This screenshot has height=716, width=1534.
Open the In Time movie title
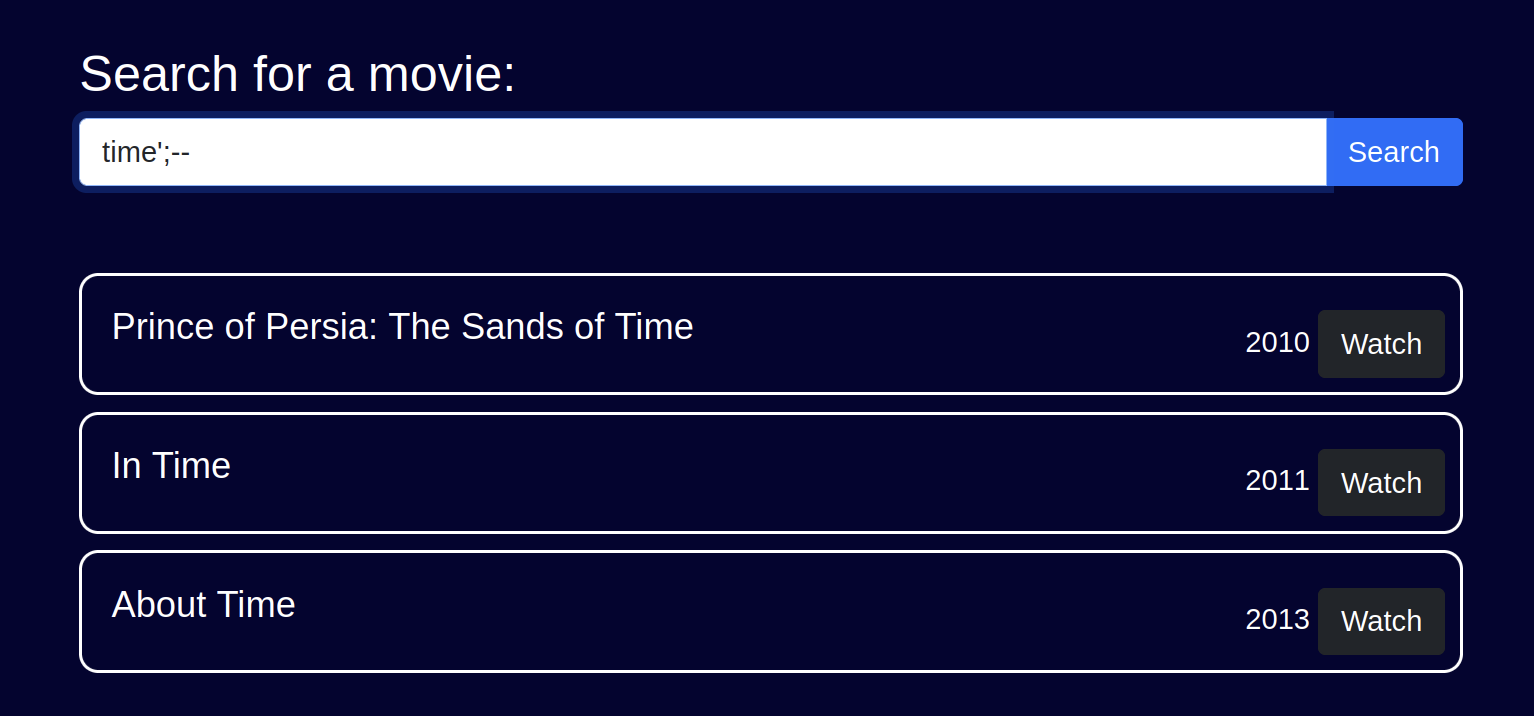(x=171, y=466)
